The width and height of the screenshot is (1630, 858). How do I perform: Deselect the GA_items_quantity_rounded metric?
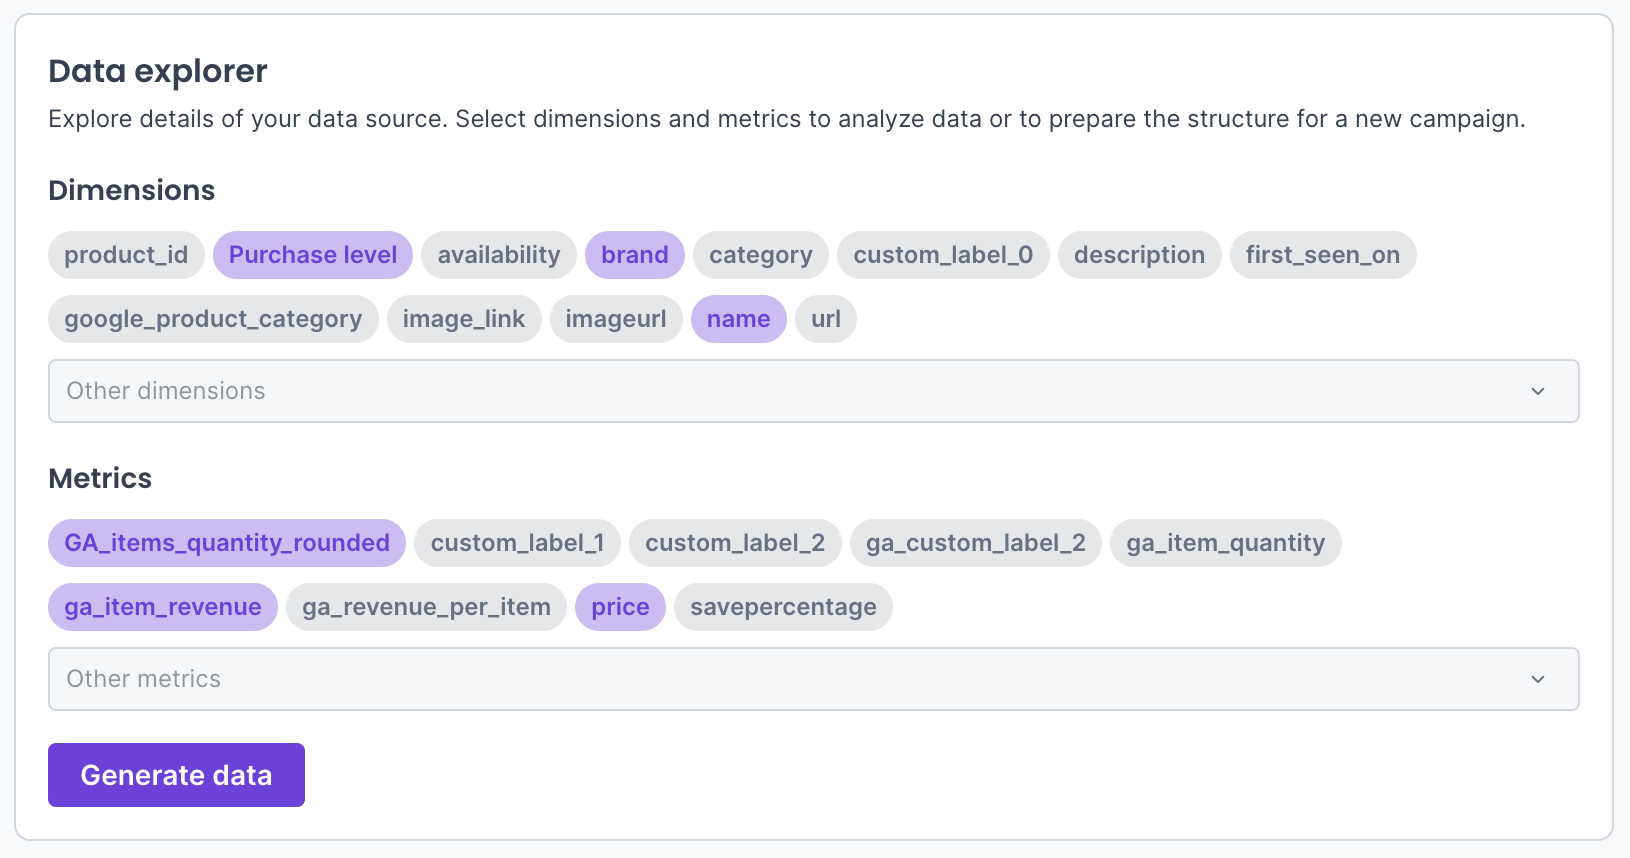[x=227, y=543]
